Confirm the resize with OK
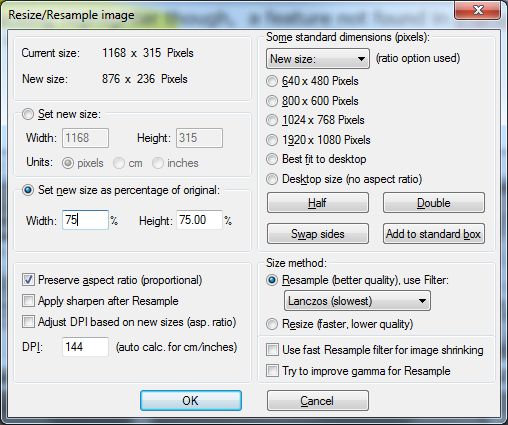 point(191,400)
